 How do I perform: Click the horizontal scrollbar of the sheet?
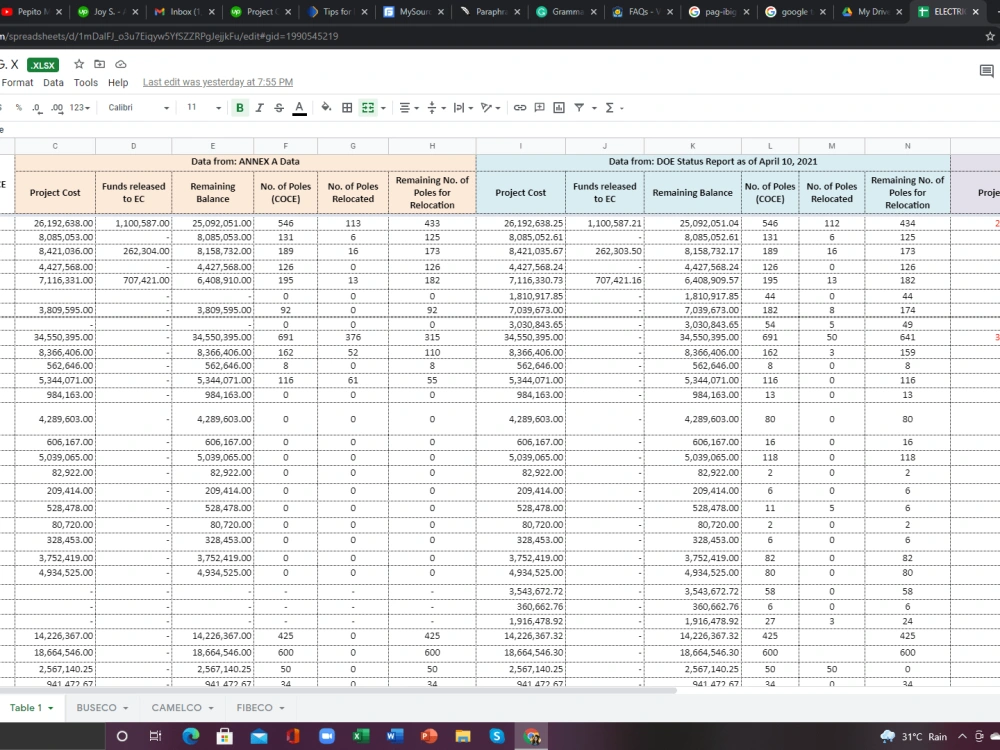338,690
